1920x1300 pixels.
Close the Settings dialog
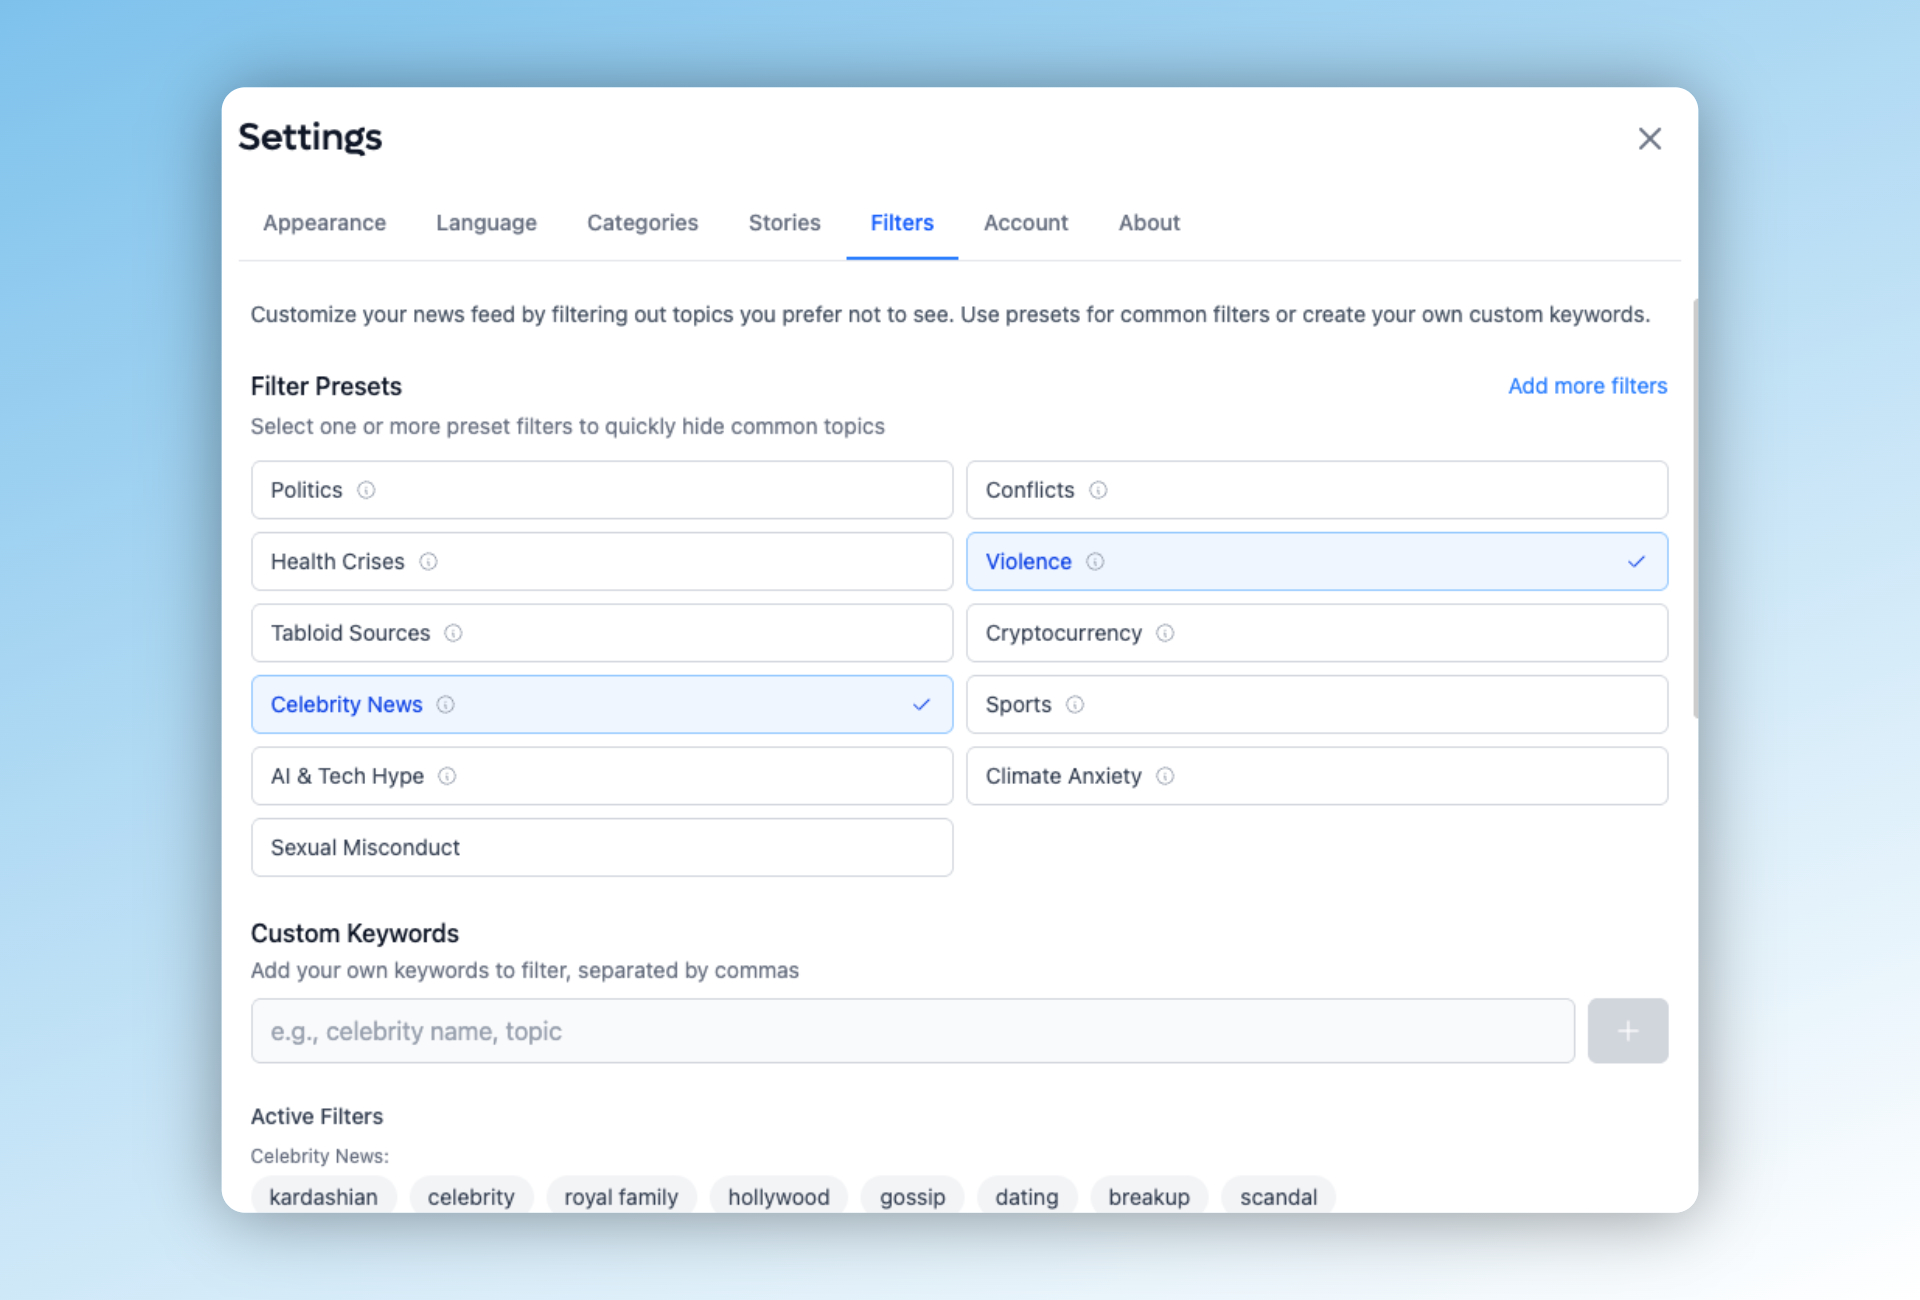(1649, 139)
